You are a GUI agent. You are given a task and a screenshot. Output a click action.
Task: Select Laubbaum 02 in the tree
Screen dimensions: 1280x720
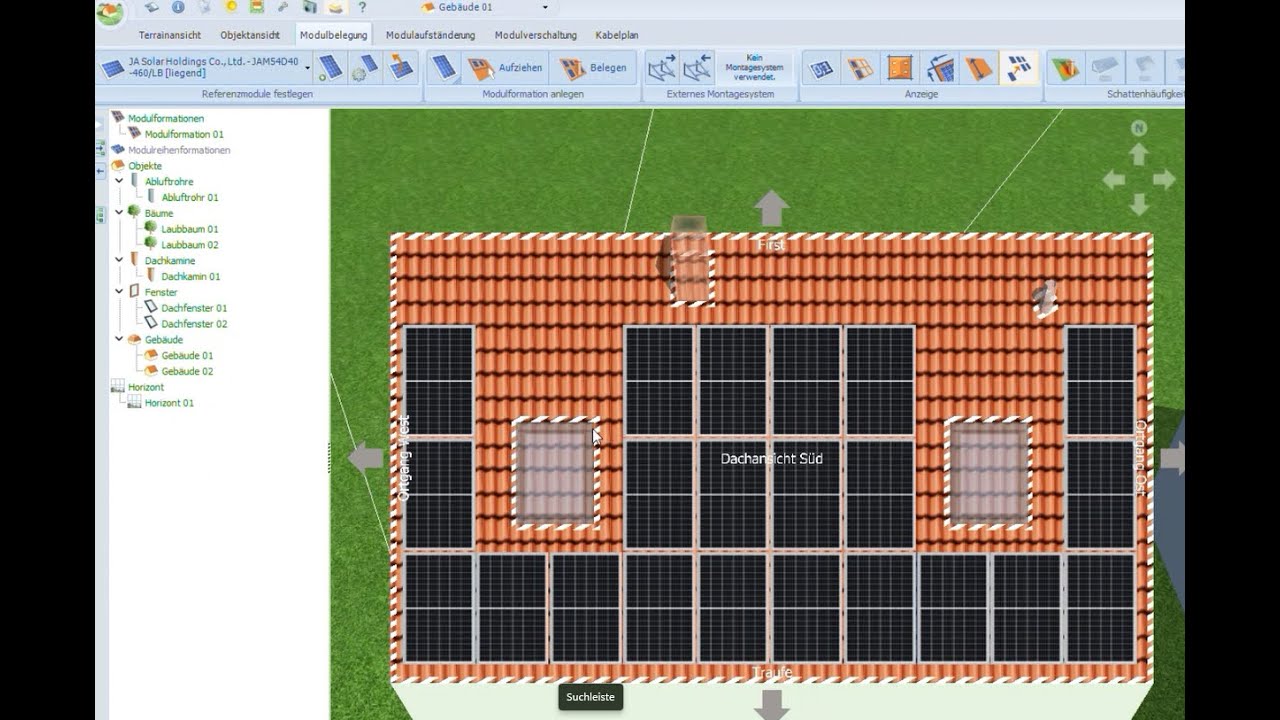[189, 245]
